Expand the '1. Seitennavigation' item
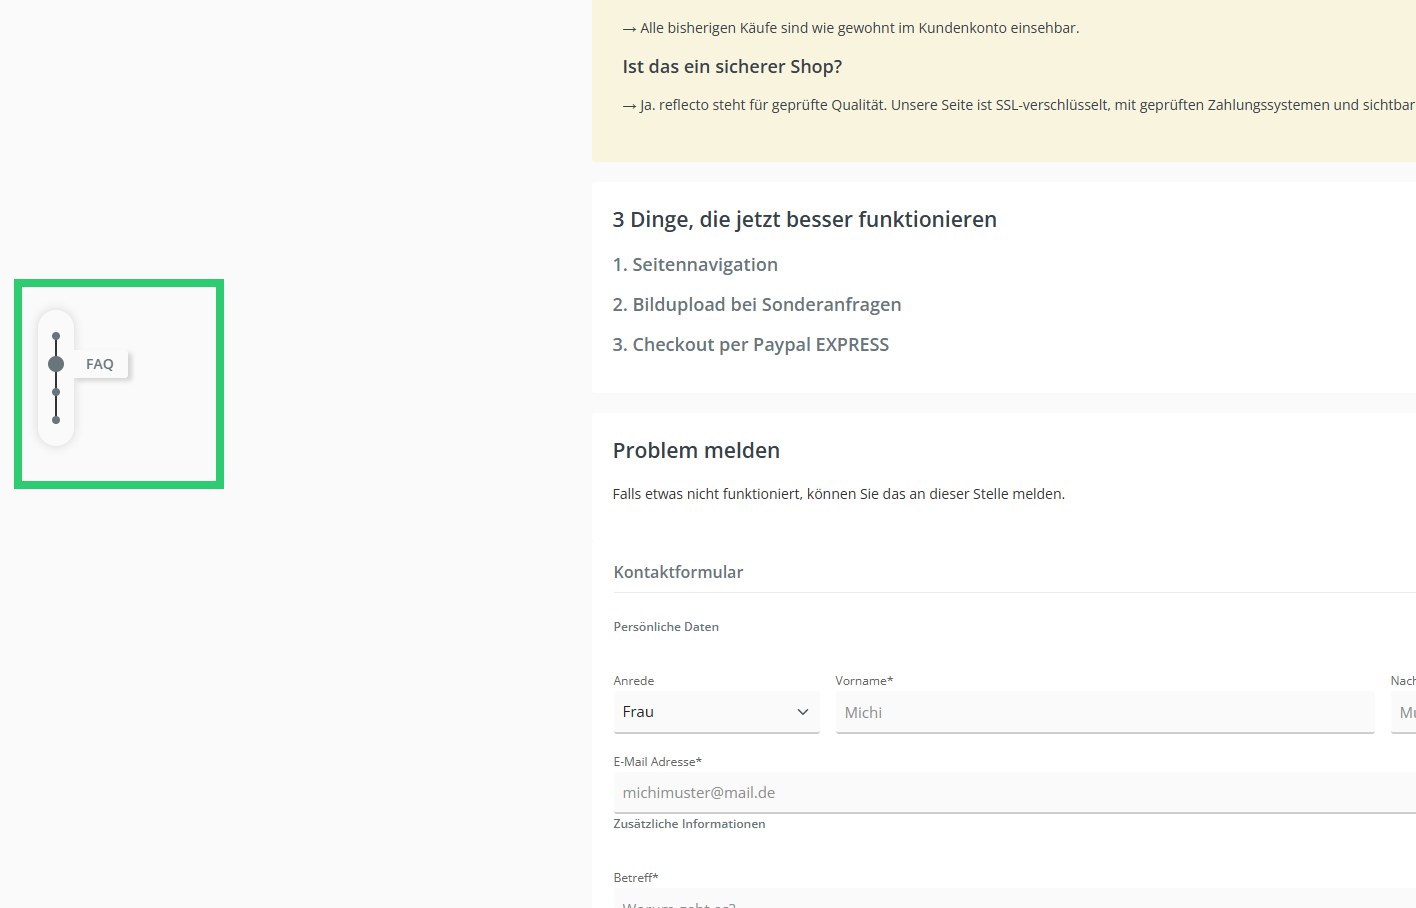 coord(695,265)
